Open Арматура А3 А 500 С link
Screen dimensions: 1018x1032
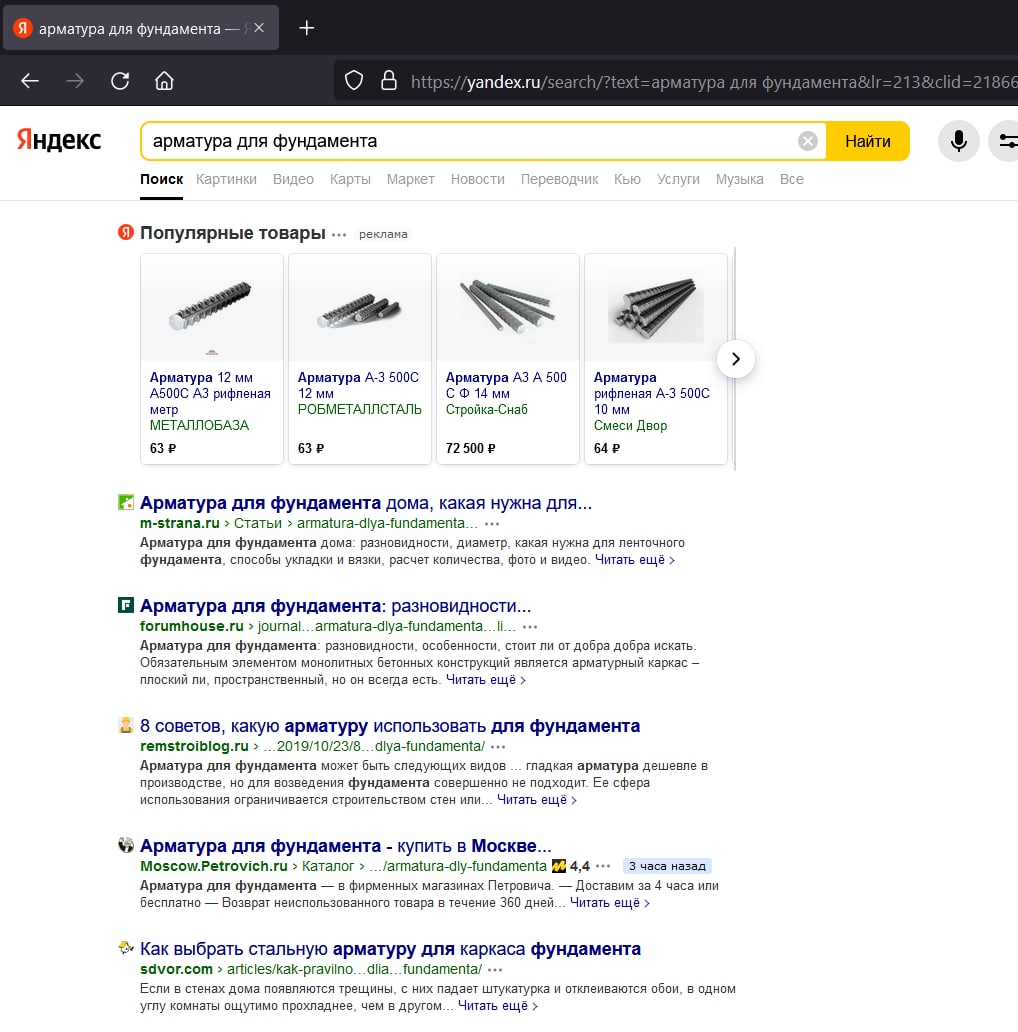[506, 386]
